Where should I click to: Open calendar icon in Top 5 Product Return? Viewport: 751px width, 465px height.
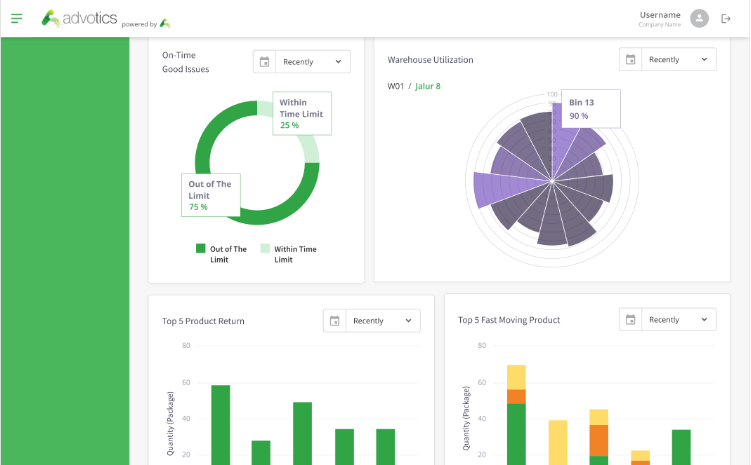pos(334,321)
